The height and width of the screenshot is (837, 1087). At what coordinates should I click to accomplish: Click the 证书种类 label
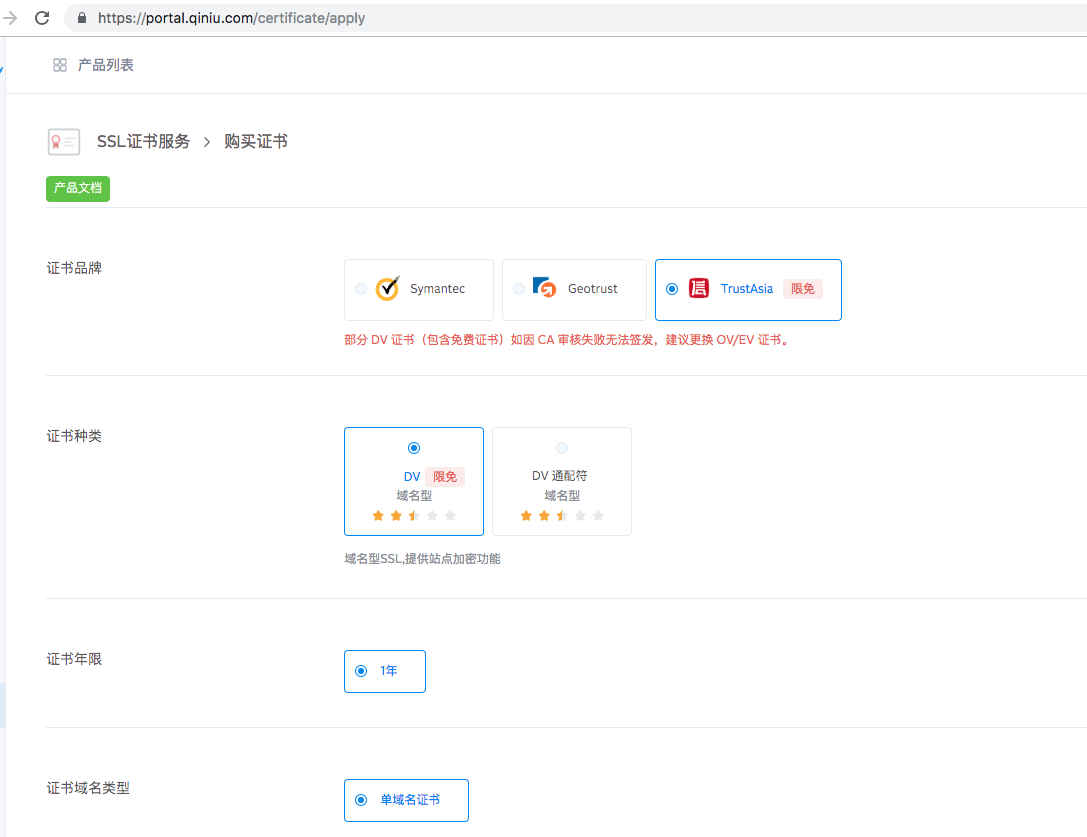[74, 436]
